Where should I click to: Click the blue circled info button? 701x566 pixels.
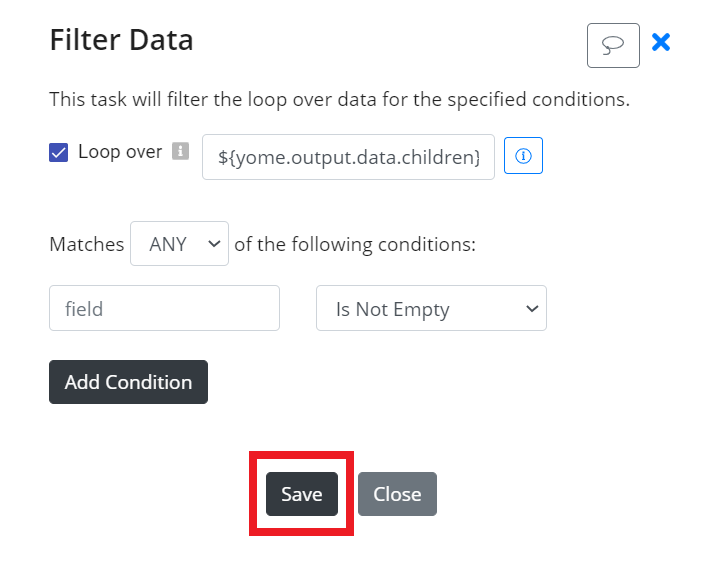523,156
